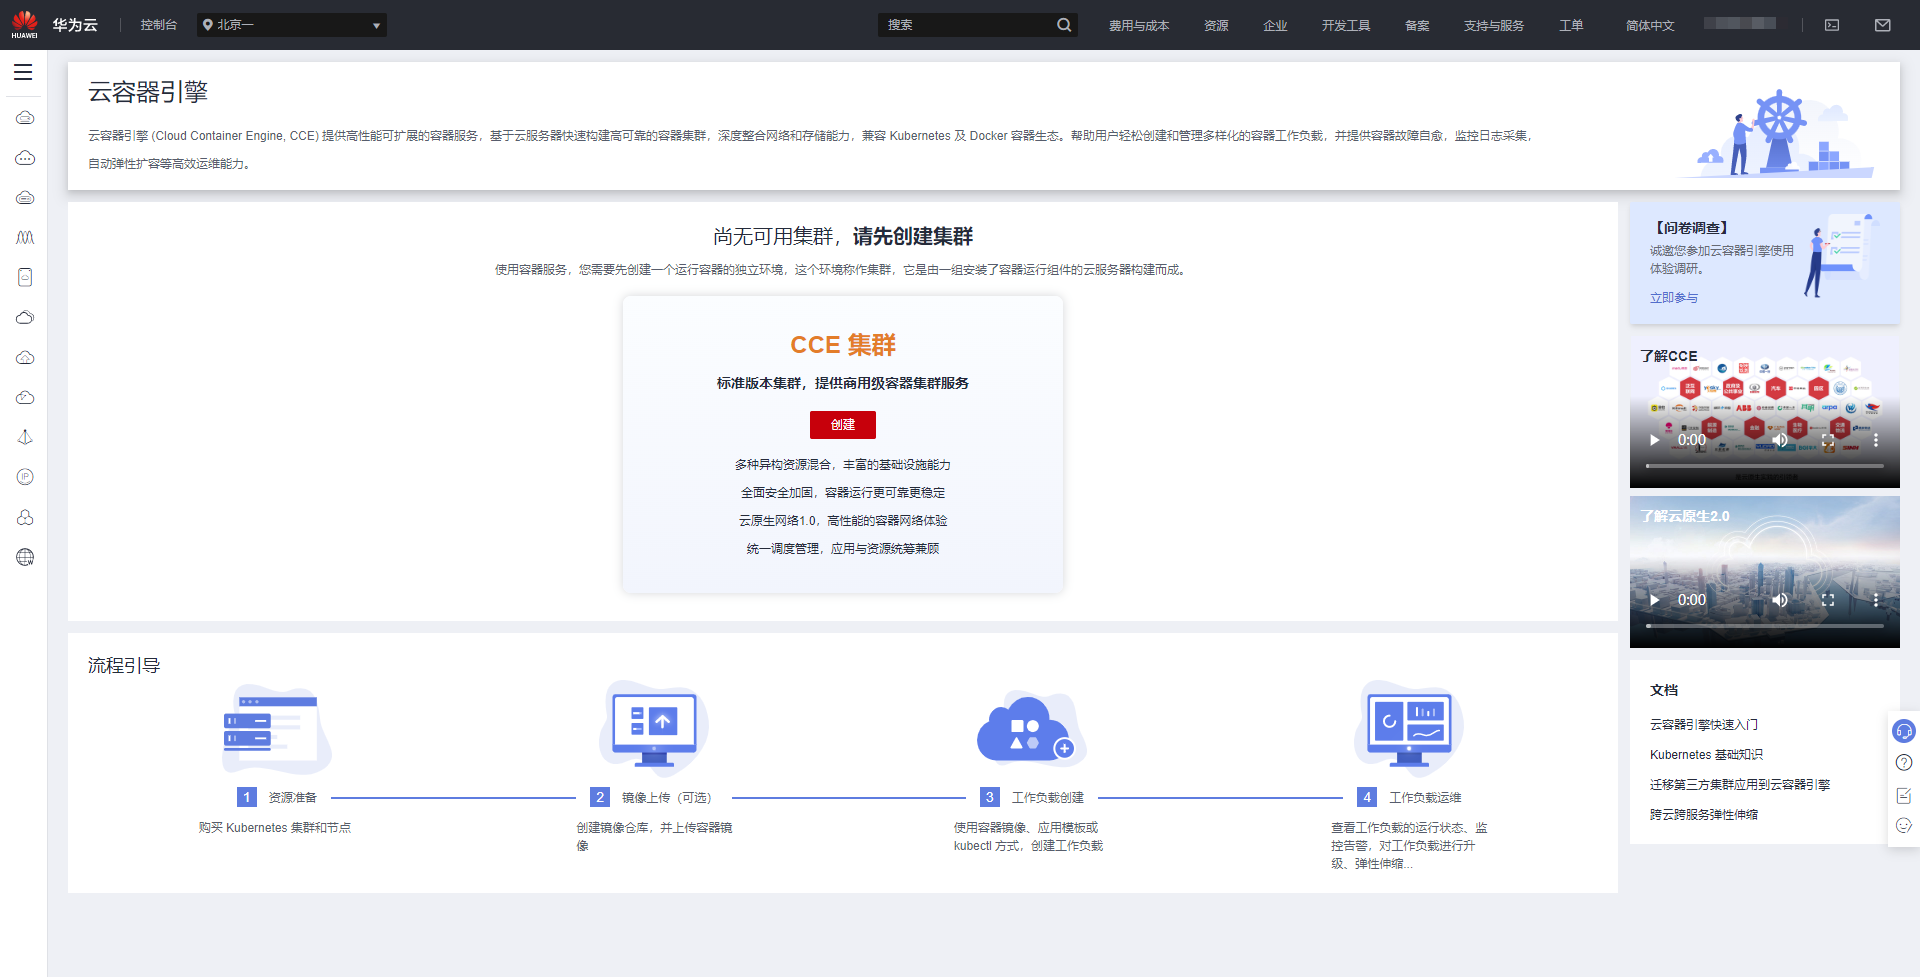Click the 资源准备 step illustration
The height and width of the screenshot is (977, 1920).
tap(276, 729)
